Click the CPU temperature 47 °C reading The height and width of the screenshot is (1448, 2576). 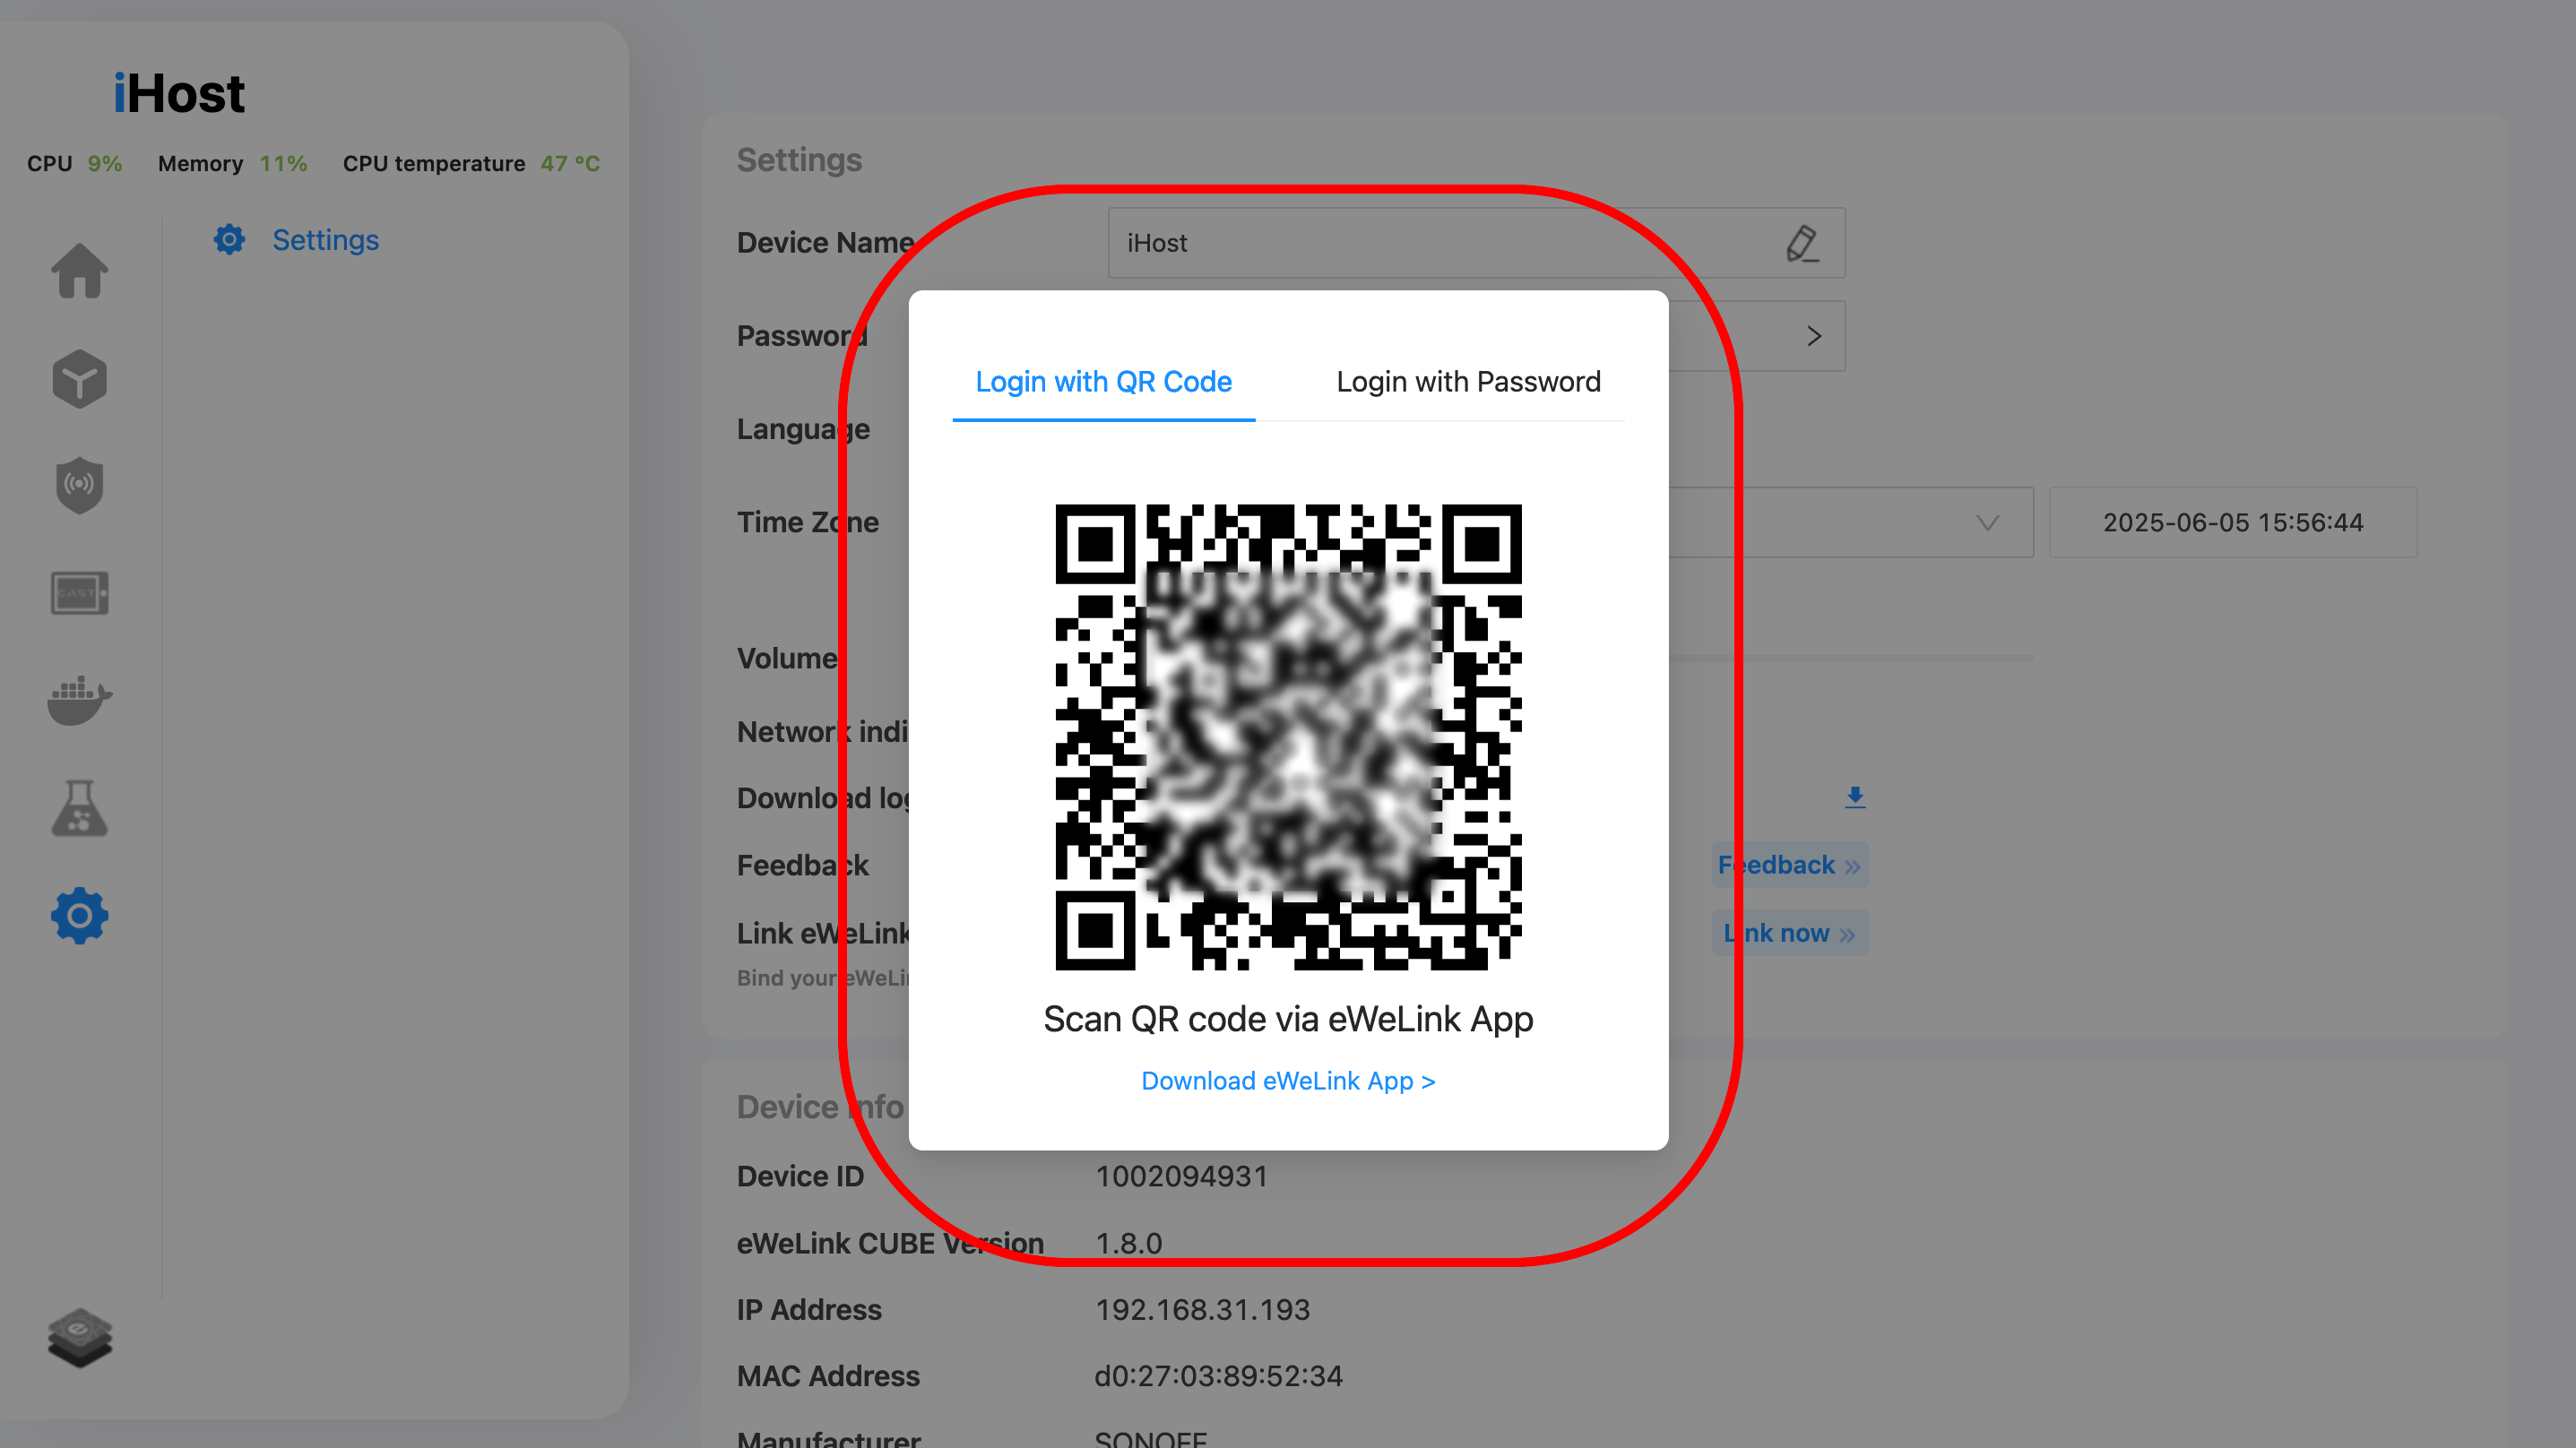pyautogui.click(x=471, y=163)
